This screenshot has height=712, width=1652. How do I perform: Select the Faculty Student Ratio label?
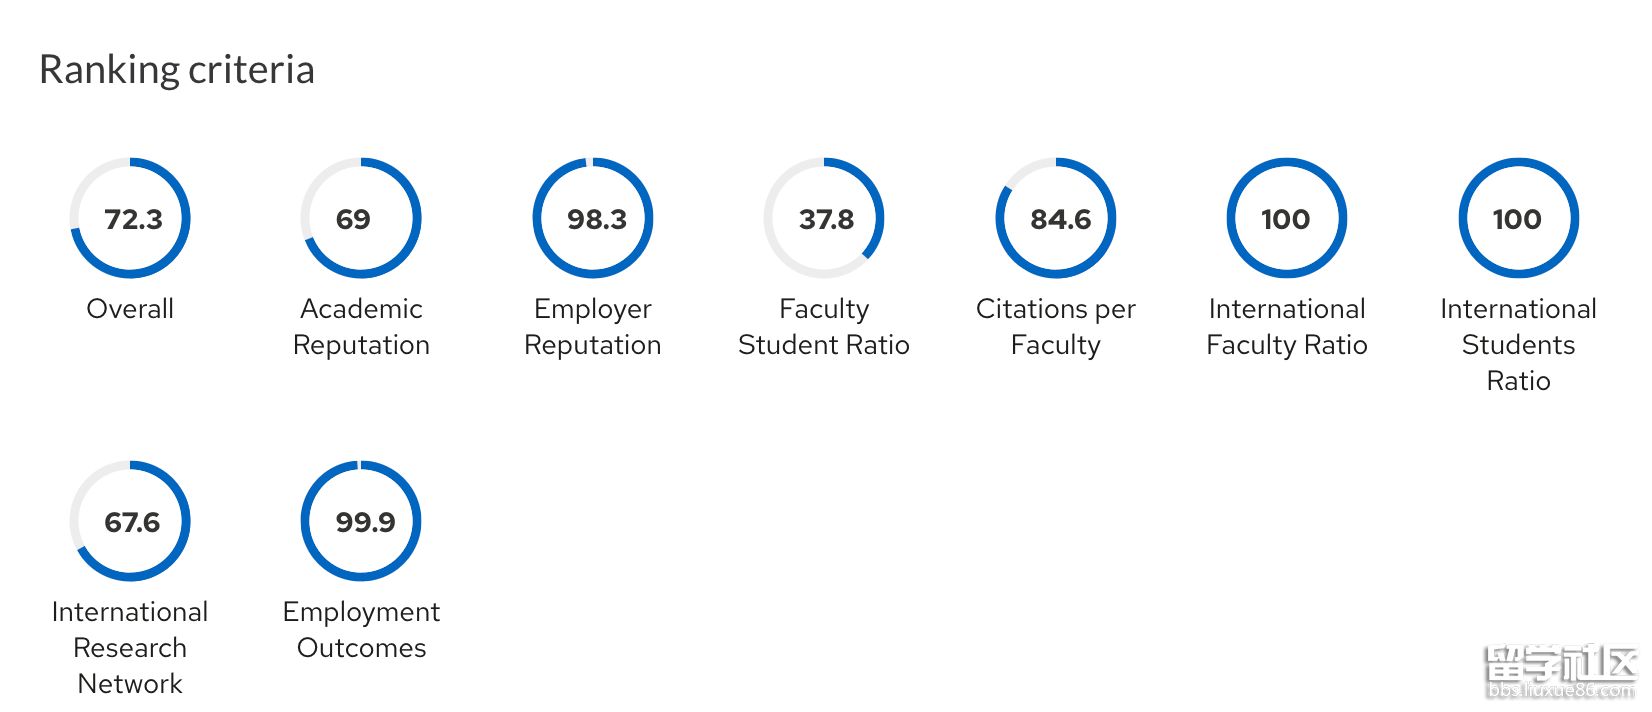click(x=824, y=327)
